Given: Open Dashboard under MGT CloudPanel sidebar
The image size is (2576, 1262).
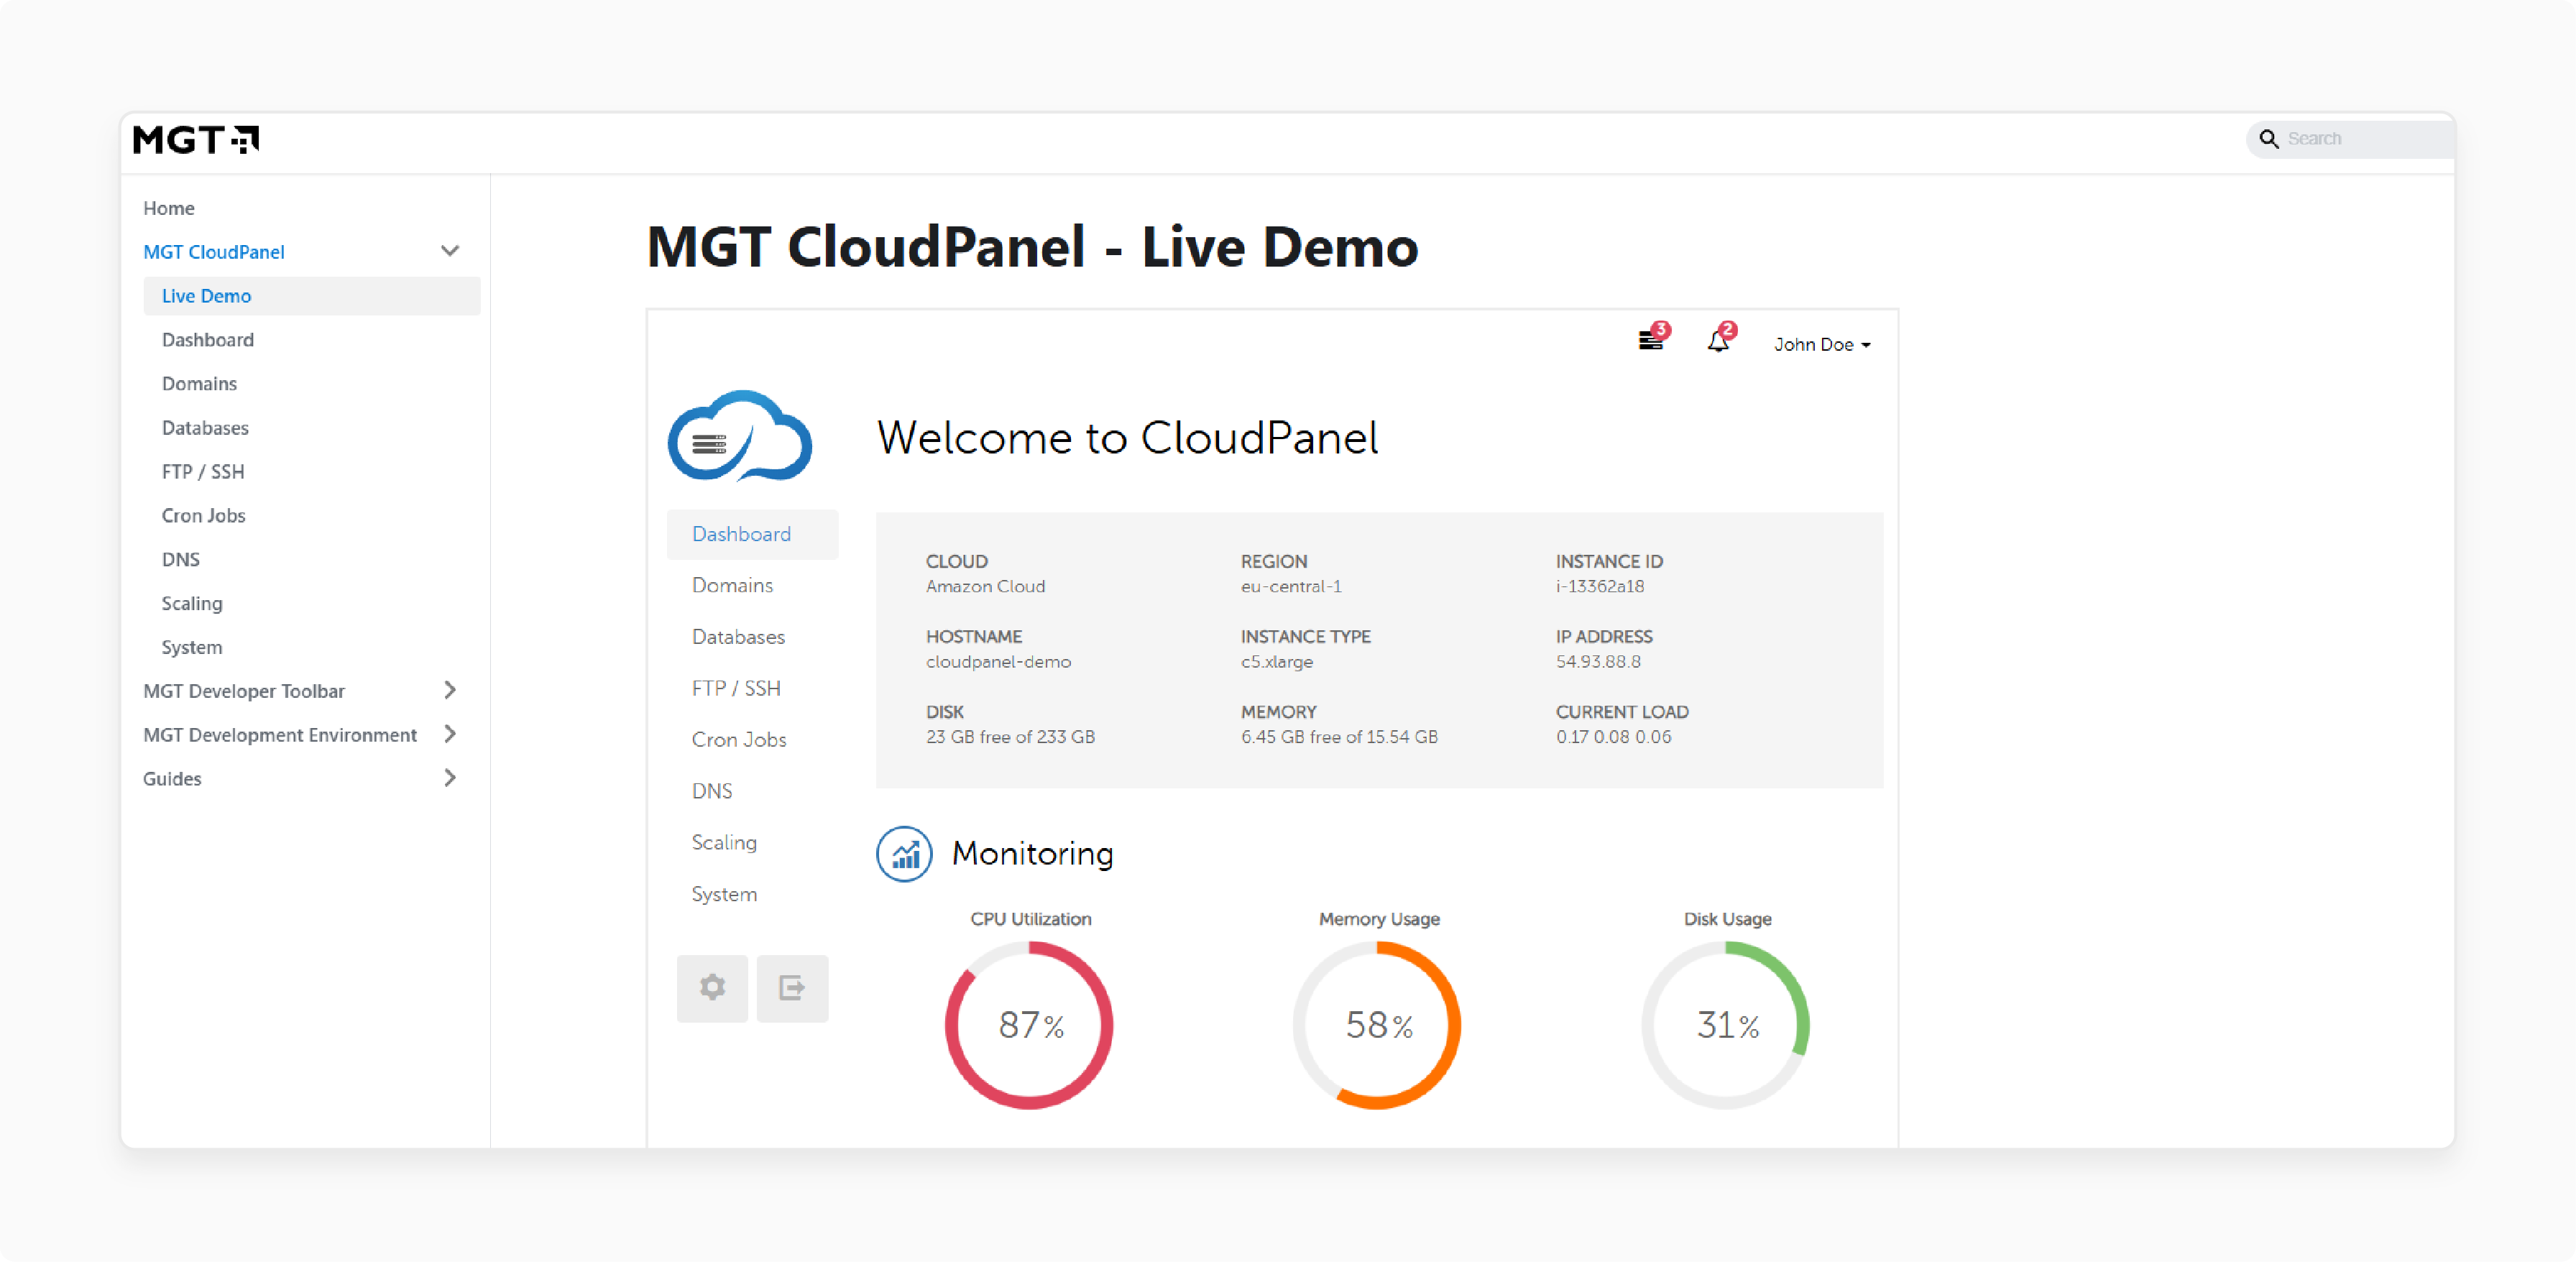Looking at the screenshot, I should (x=208, y=340).
